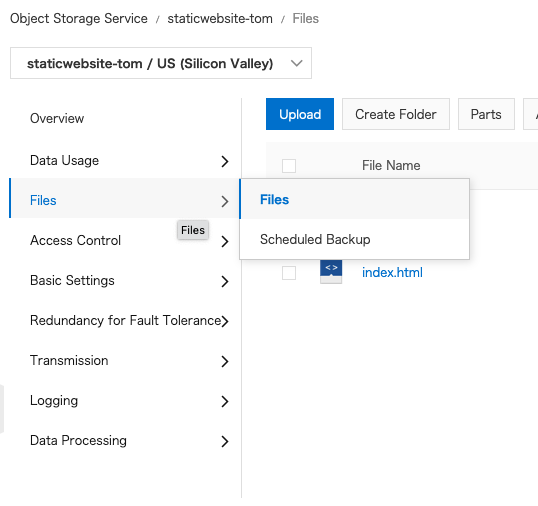538x506 pixels.
Task: Click the Files menu chevron icon
Action: 225,201
